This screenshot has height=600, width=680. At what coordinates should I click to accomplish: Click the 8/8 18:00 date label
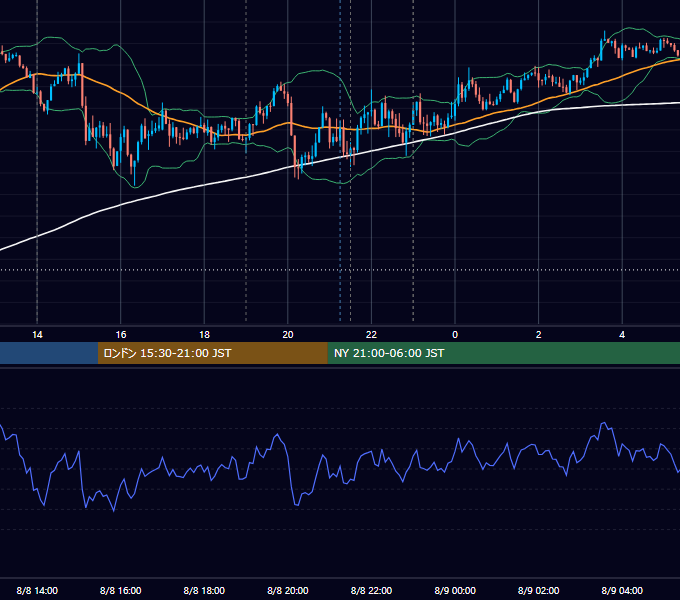pos(204,590)
